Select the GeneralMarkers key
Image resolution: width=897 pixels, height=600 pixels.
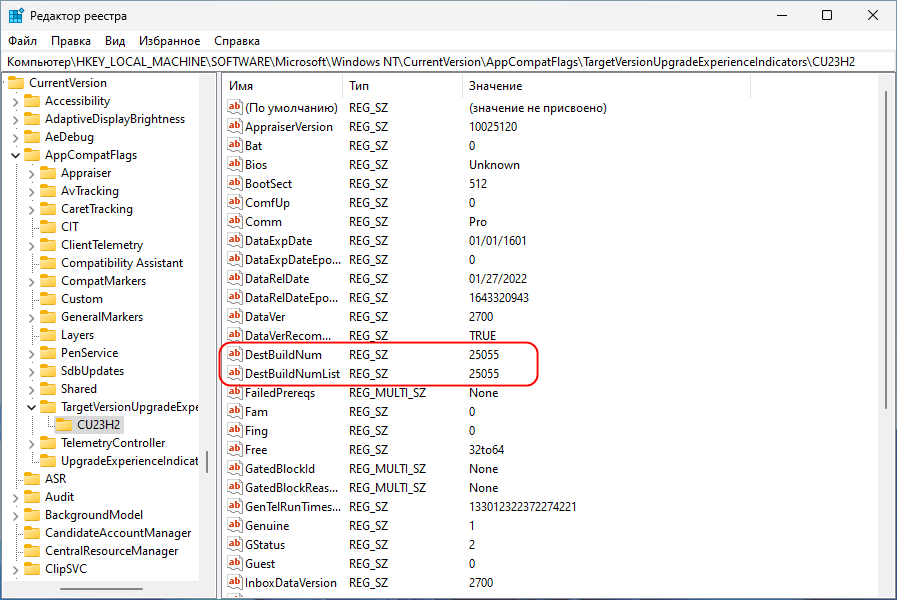[102, 316]
